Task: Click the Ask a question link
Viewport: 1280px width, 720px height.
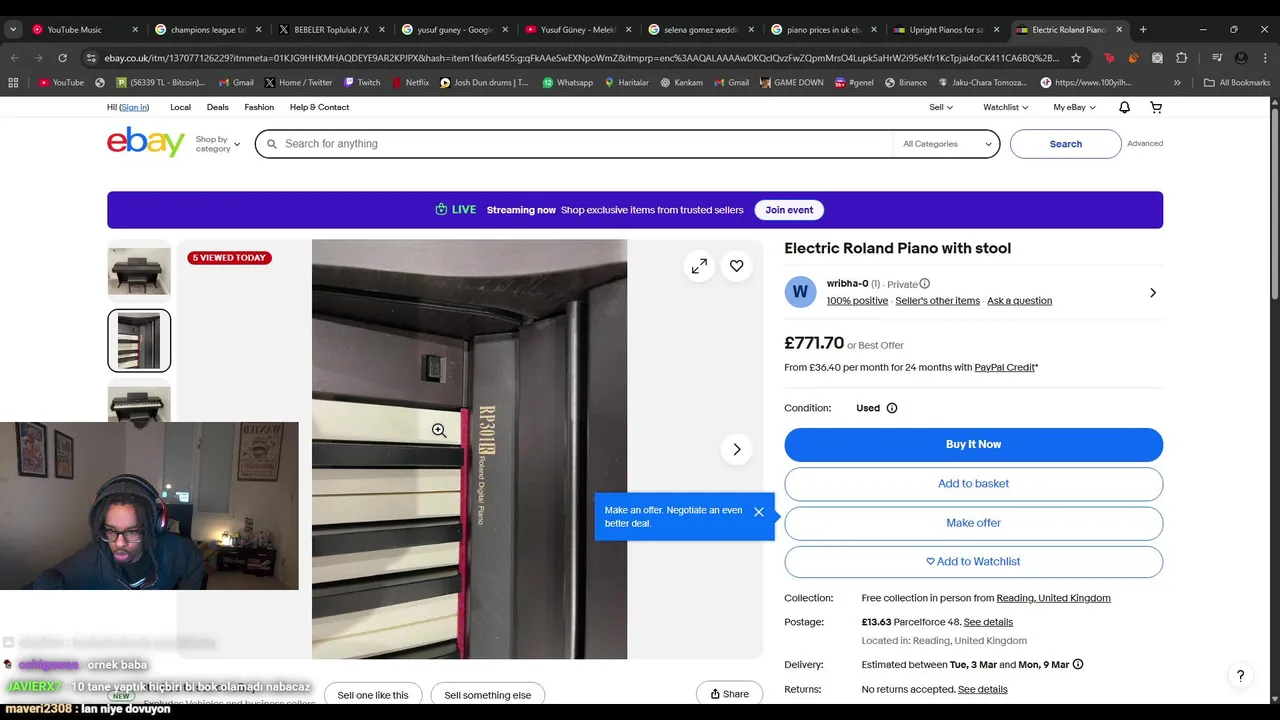Action: (x=1019, y=300)
